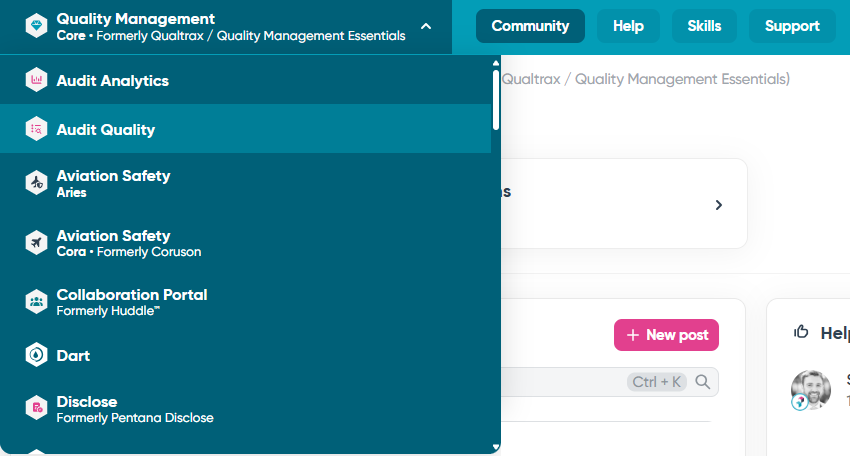Image resolution: width=850 pixels, height=456 pixels.
Task: Click the Dart droplet icon
Action: [x=37, y=355]
